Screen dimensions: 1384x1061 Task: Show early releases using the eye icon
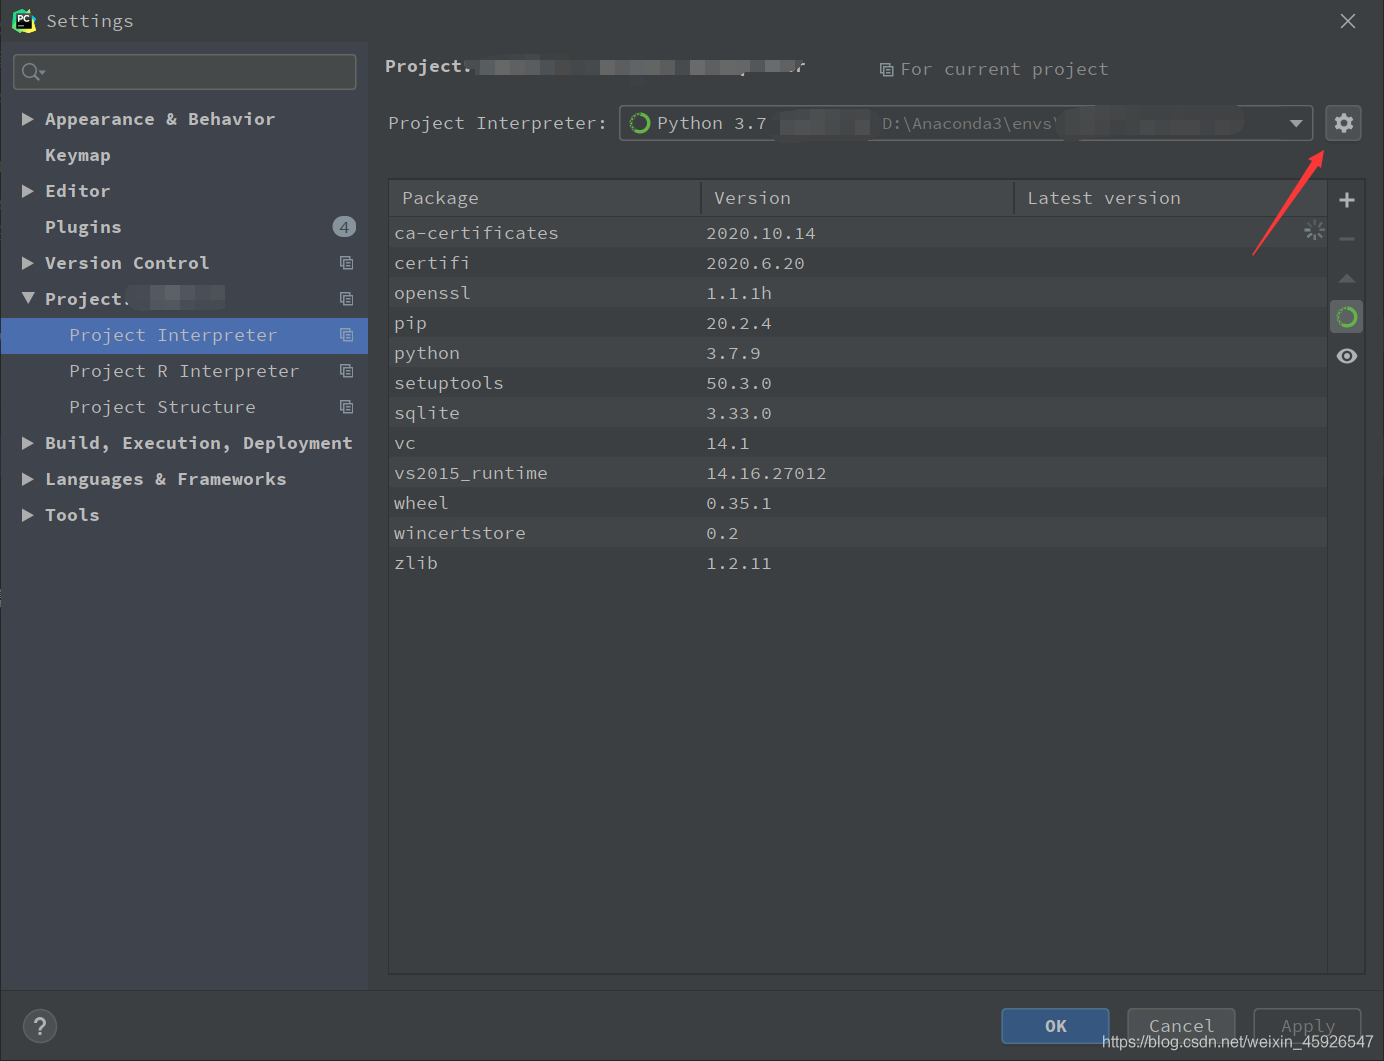(x=1347, y=356)
